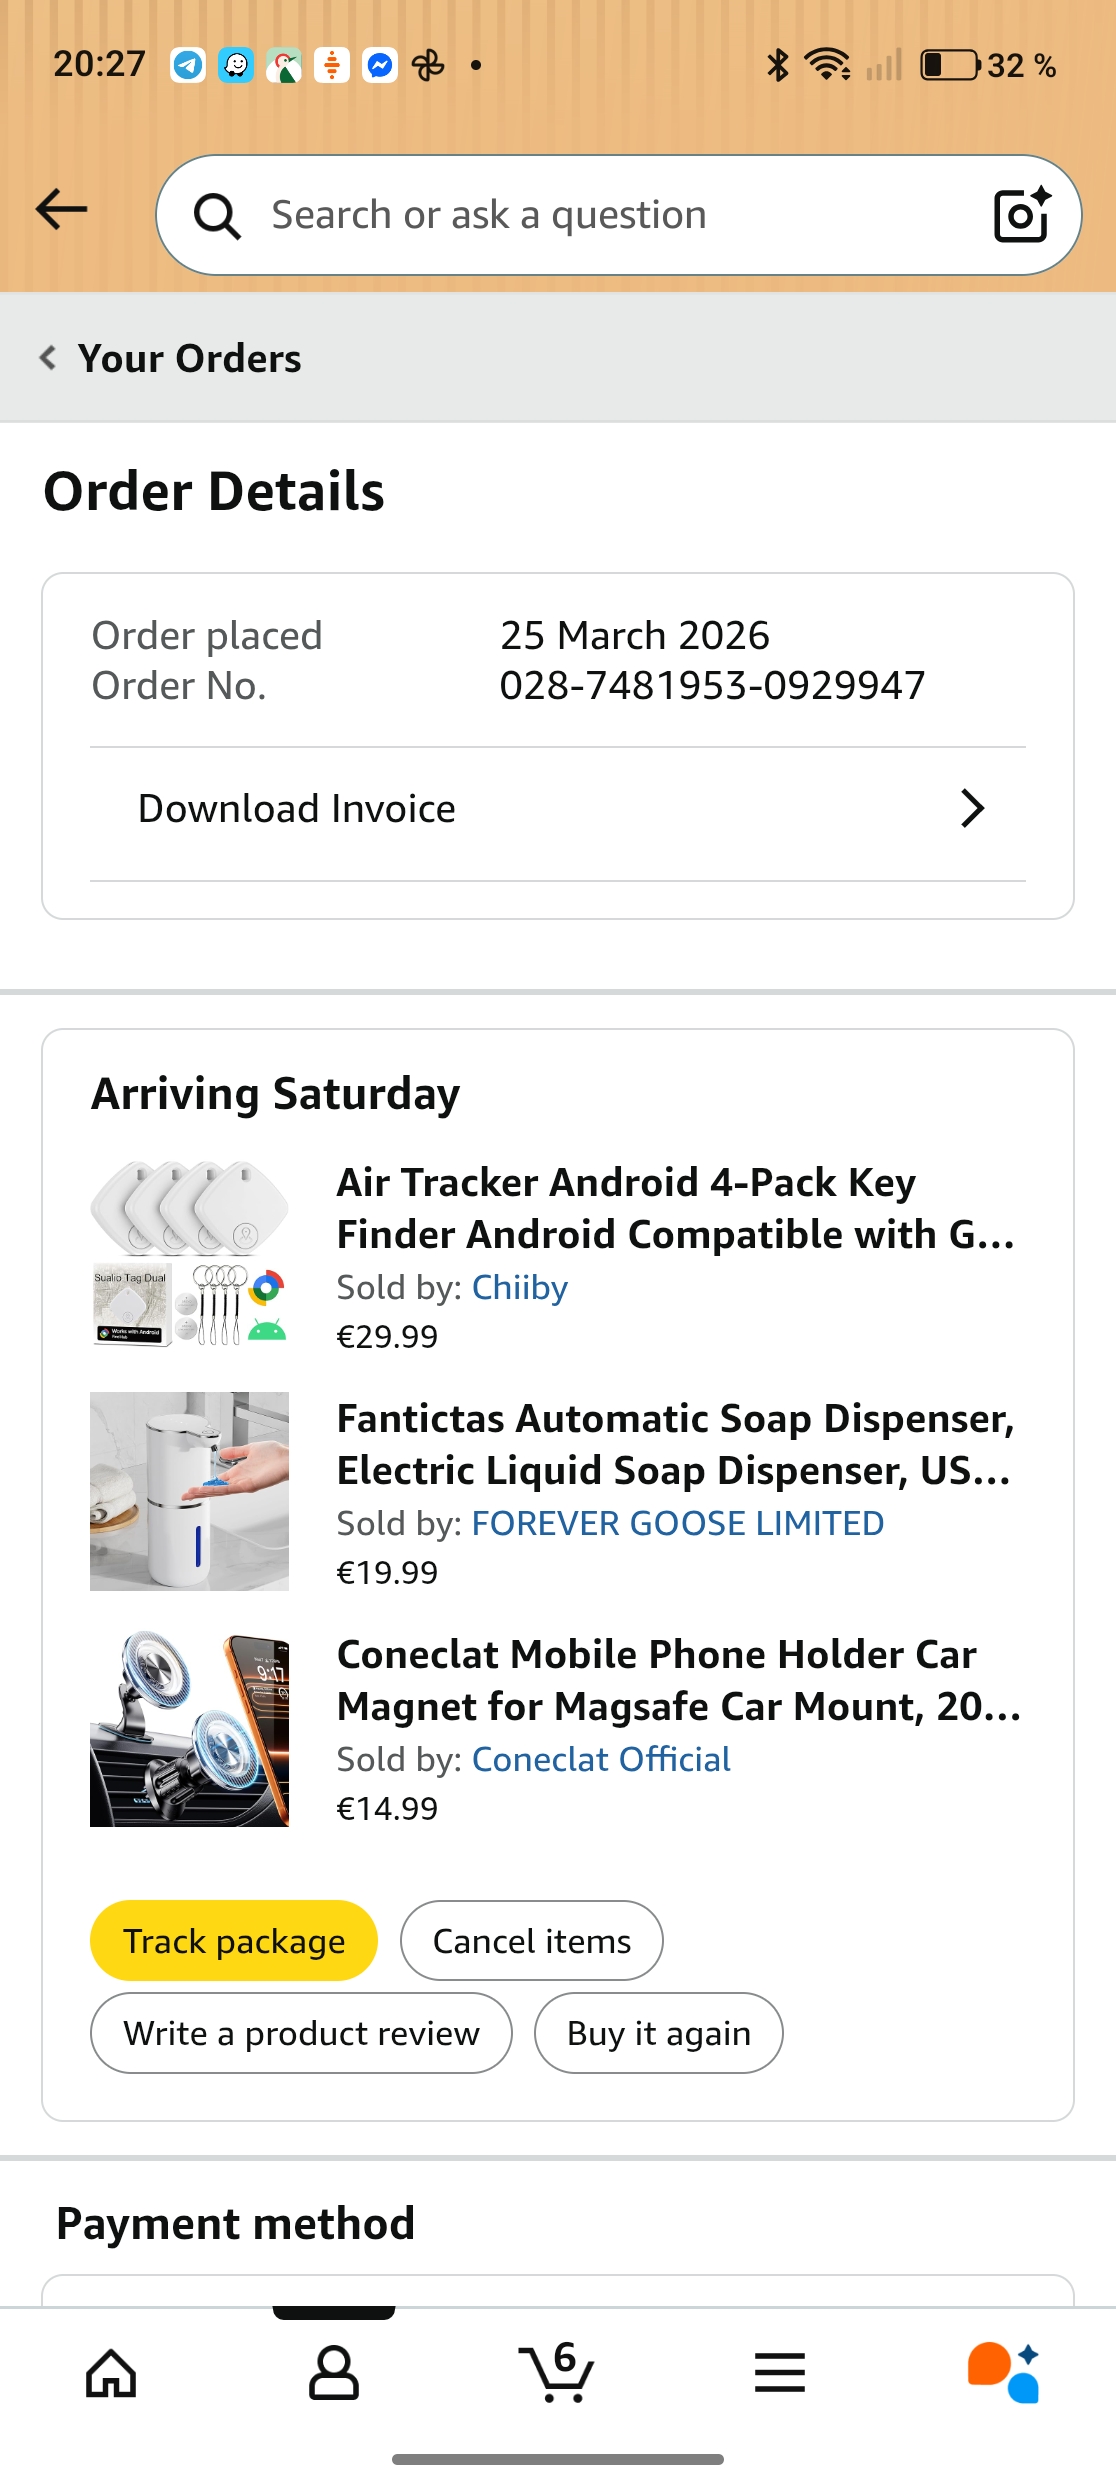Open Coneclat Official seller link
The image size is (1116, 2484).
coord(601,1759)
